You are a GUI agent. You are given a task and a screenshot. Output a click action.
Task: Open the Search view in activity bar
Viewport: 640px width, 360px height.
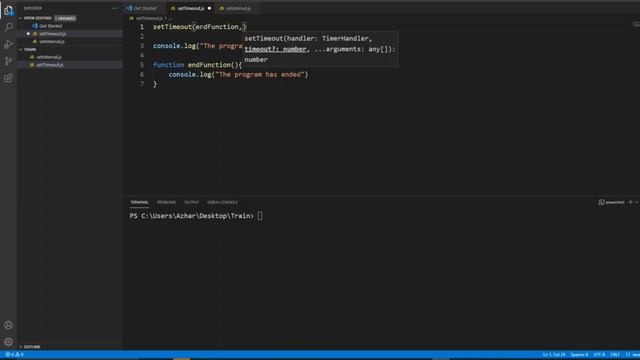point(9,27)
